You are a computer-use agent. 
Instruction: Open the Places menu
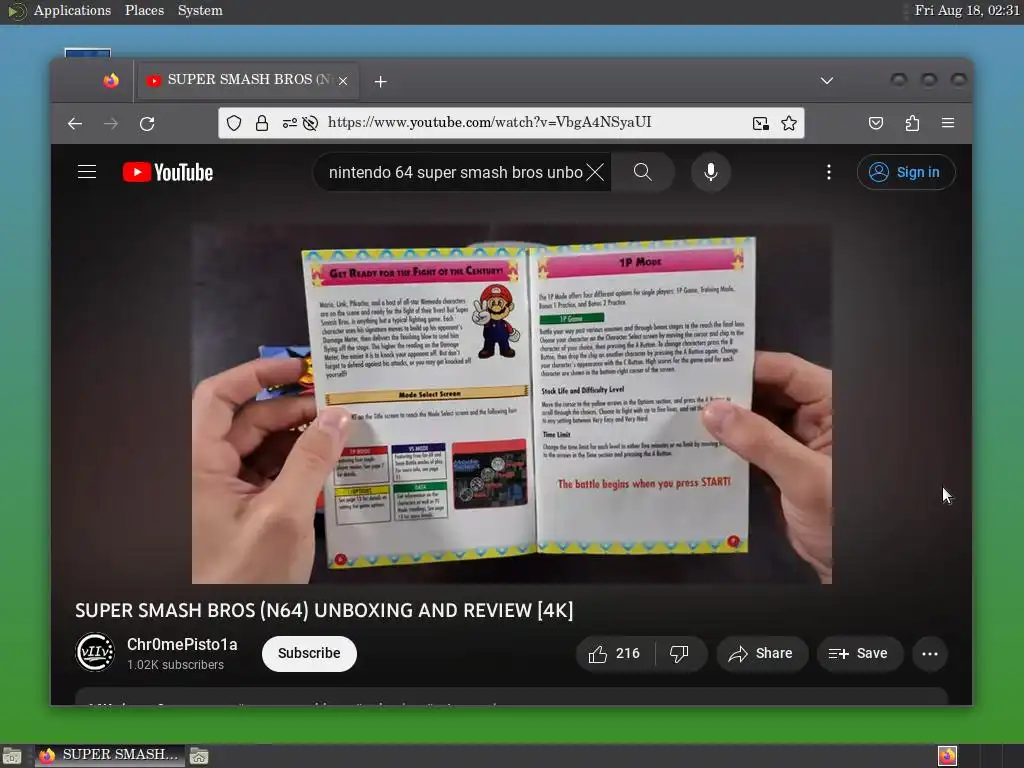[x=144, y=10]
